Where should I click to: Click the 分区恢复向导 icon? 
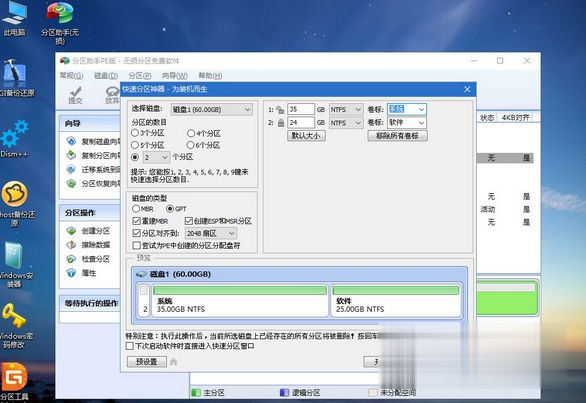tap(71, 184)
